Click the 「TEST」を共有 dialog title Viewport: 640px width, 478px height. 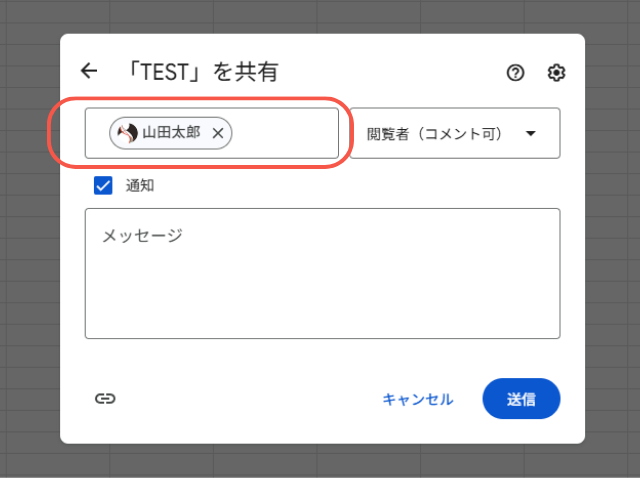(202, 72)
